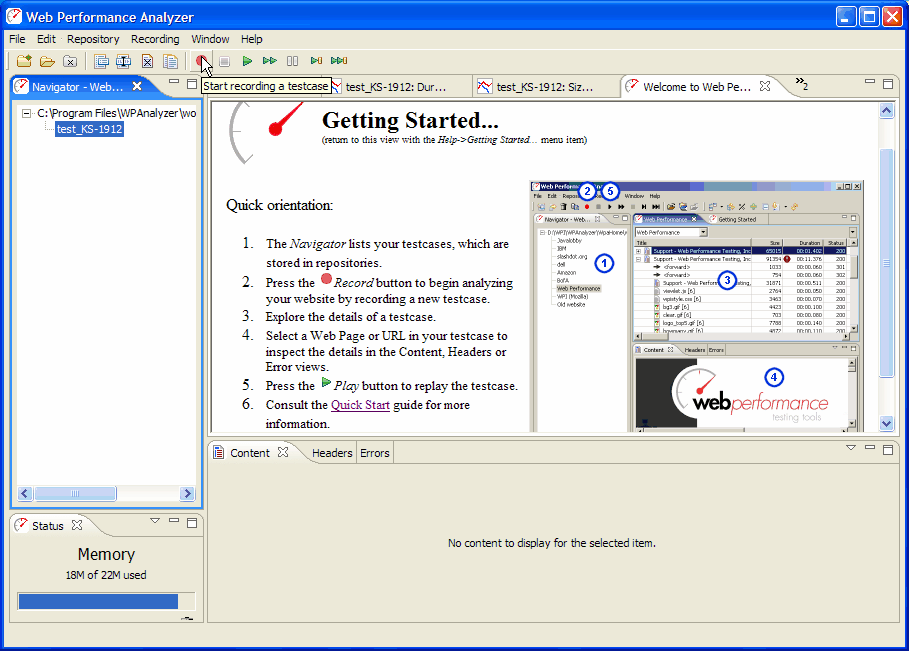Screen dimensions: 909x651
Task: Click the Pause icon in the toolbar
Action: pos(293,62)
